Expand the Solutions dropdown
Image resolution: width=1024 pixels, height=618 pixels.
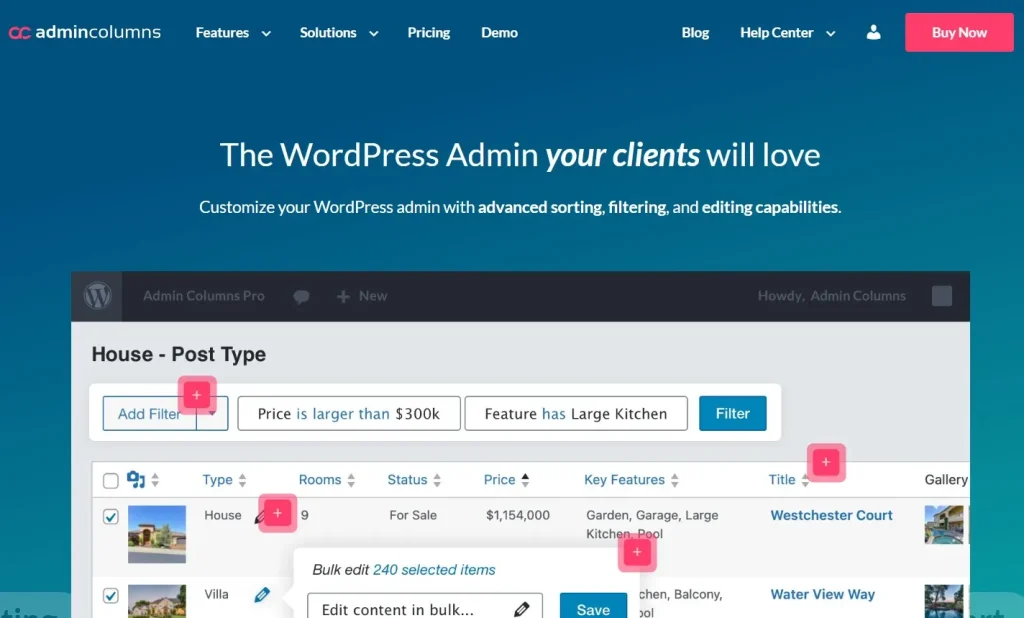point(338,32)
